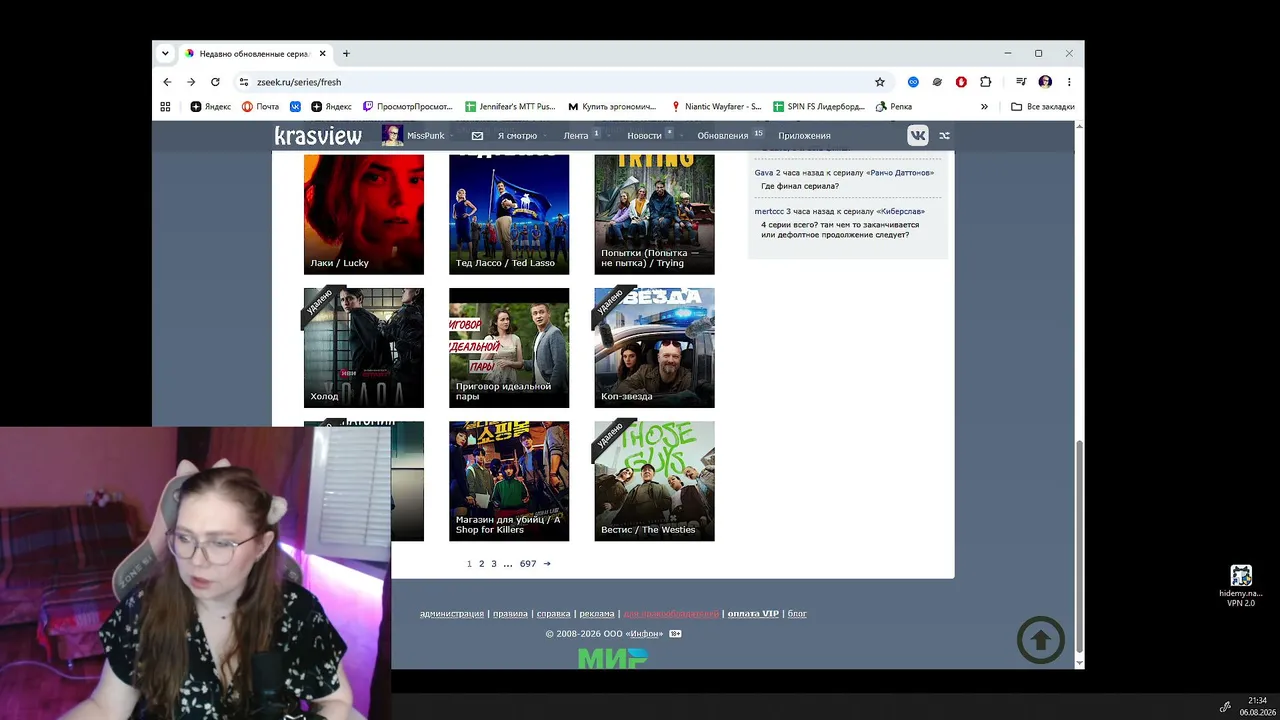The height and width of the screenshot is (720, 1280).
Task: Open the администрация footer link
Action: [452, 614]
